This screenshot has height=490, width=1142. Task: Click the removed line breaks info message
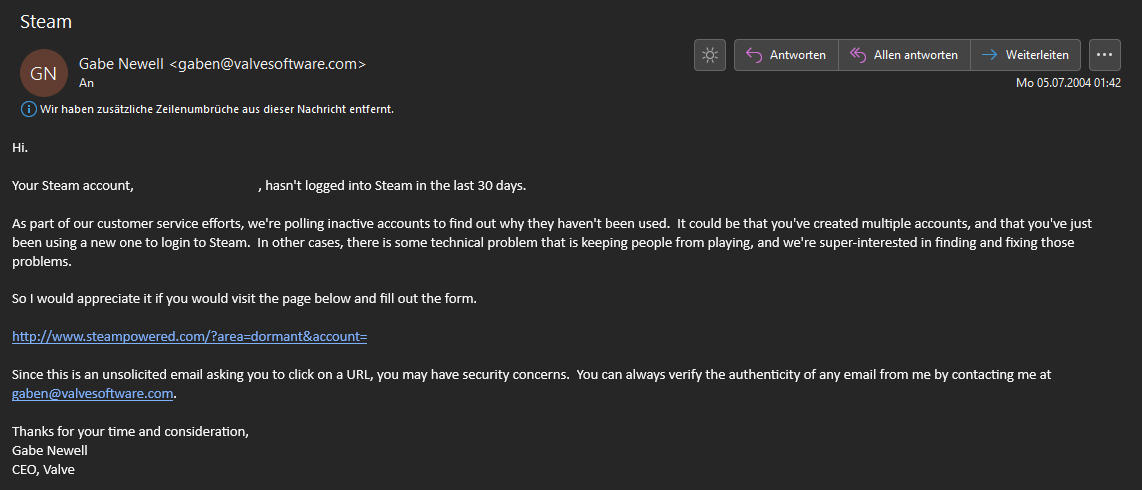(216, 109)
